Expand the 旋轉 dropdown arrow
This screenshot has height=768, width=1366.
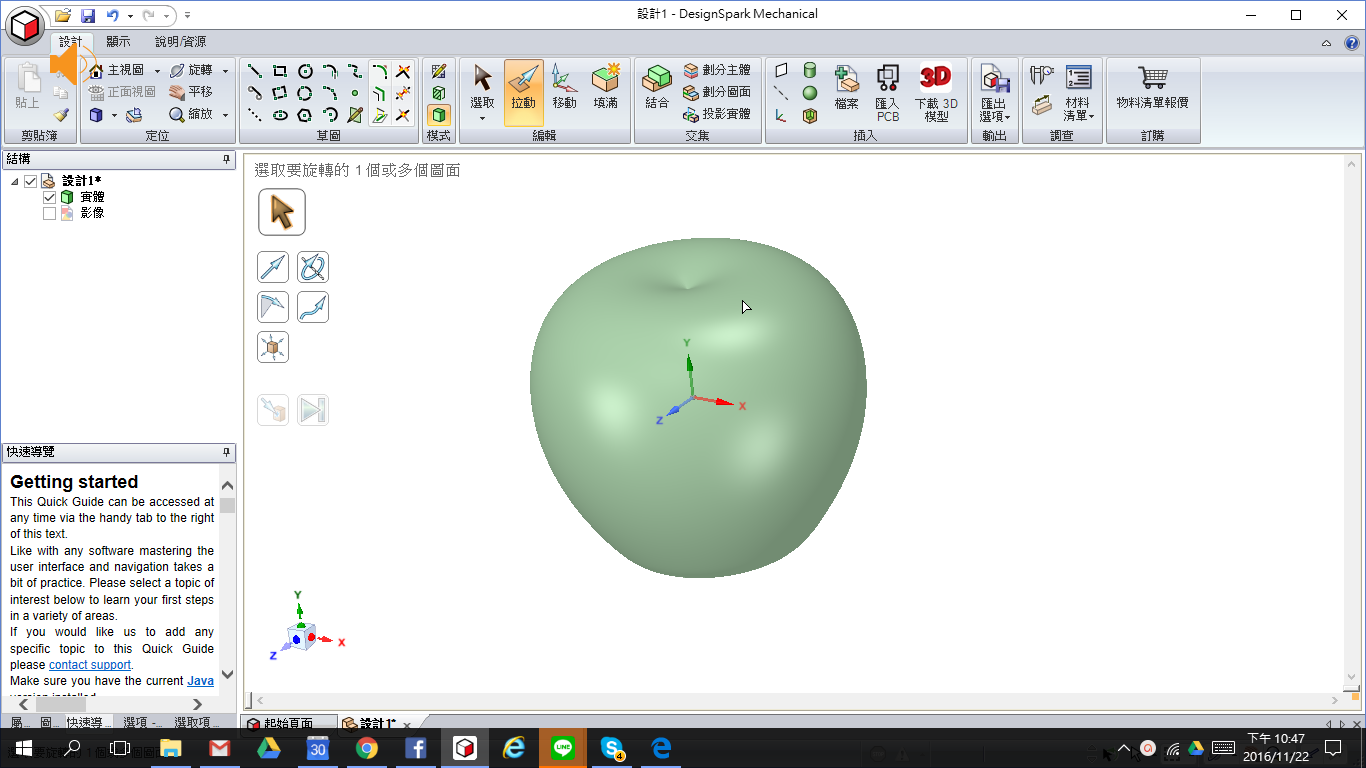click(225, 71)
